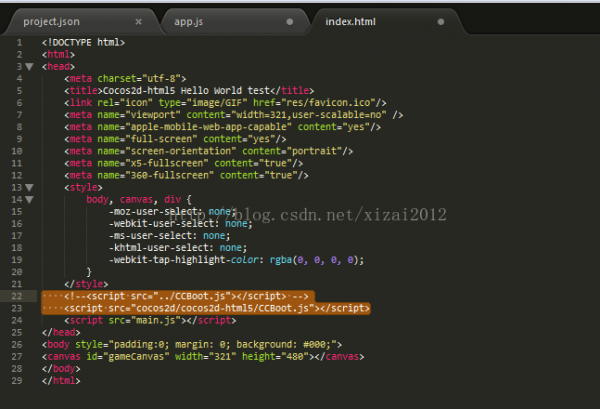This screenshot has height=409, width=600.
Task: Click the 360-fullscreen meta line
Action: tap(186, 176)
